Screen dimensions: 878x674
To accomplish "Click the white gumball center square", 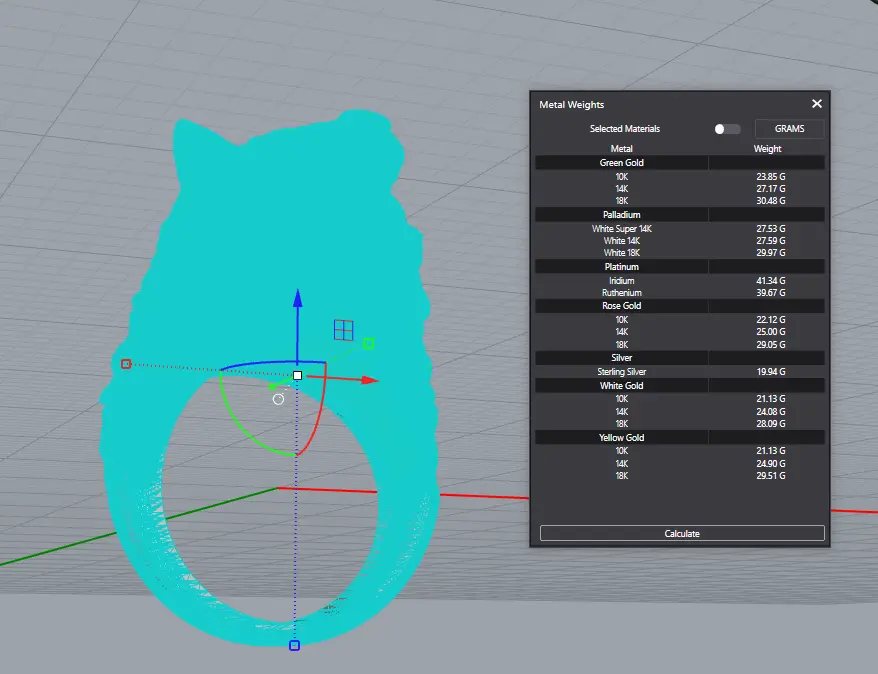I will [x=297, y=375].
